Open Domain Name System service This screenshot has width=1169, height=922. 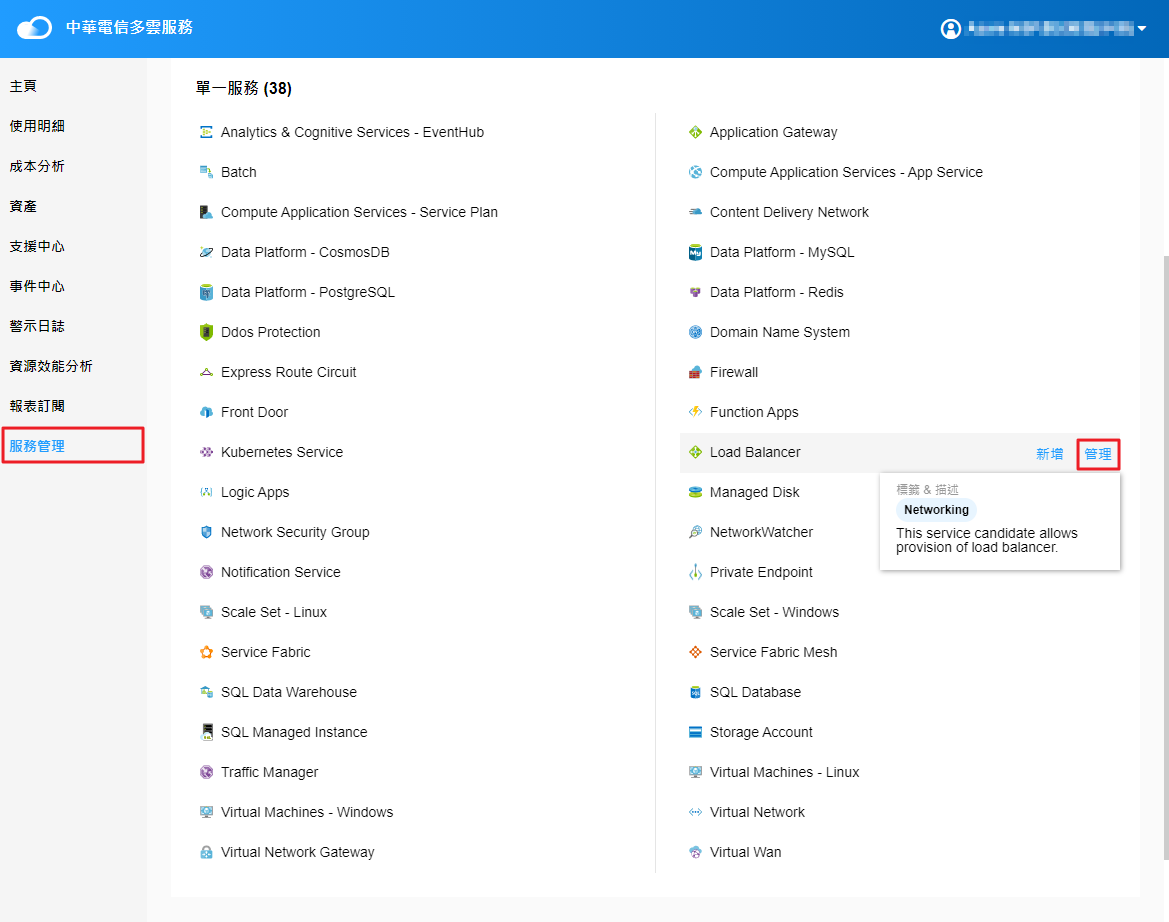coord(780,332)
